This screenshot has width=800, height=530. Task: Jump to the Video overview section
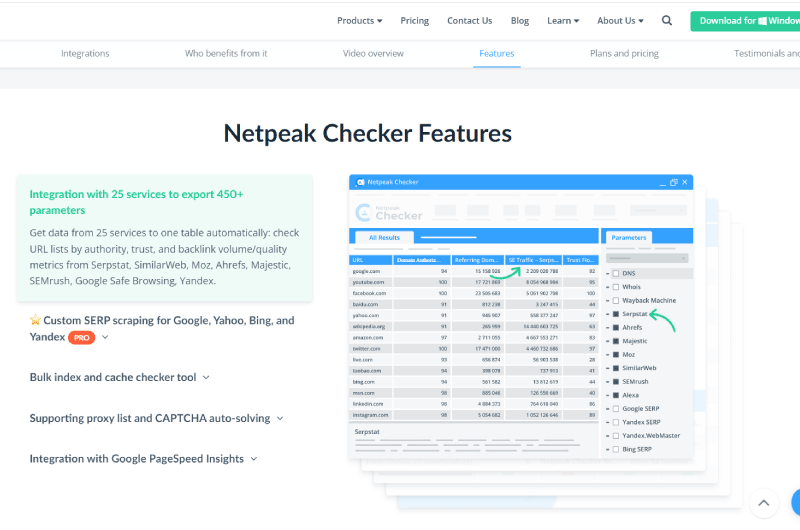pyautogui.click(x=373, y=53)
